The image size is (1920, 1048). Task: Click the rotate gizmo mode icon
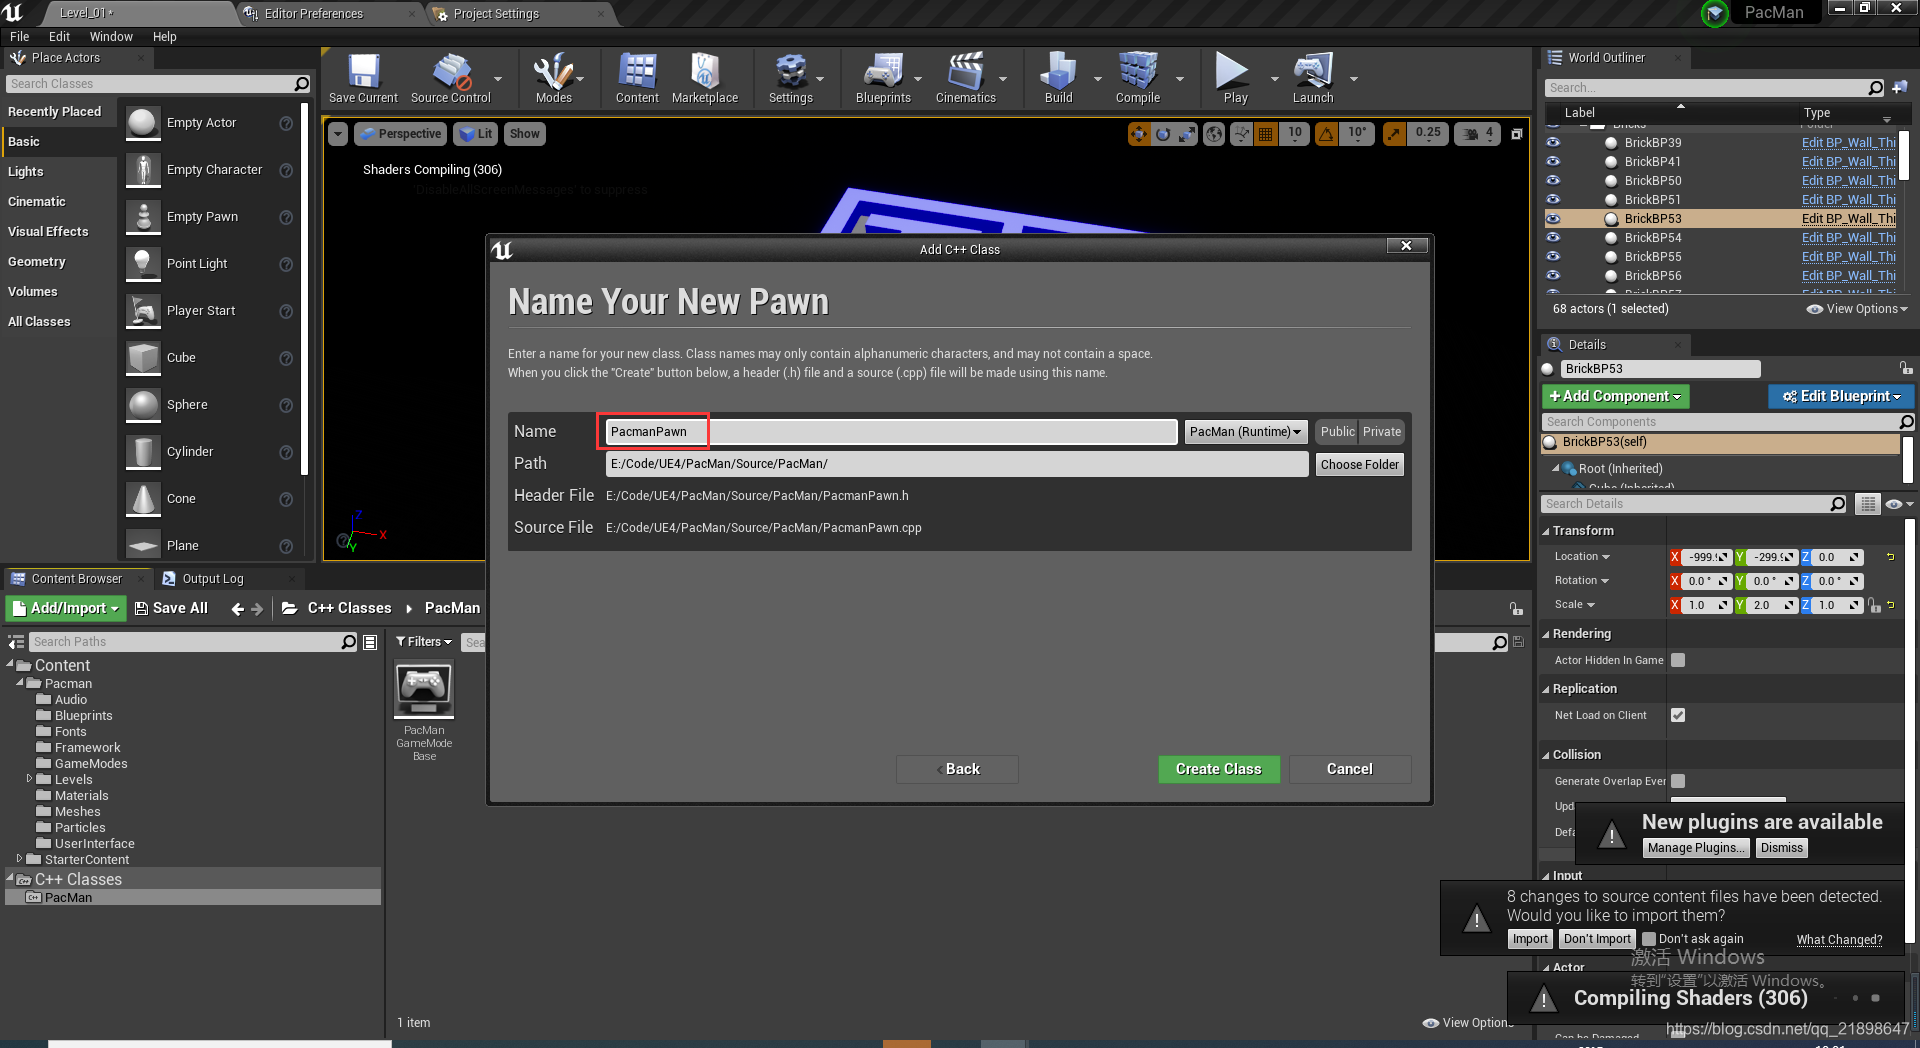pos(1163,134)
